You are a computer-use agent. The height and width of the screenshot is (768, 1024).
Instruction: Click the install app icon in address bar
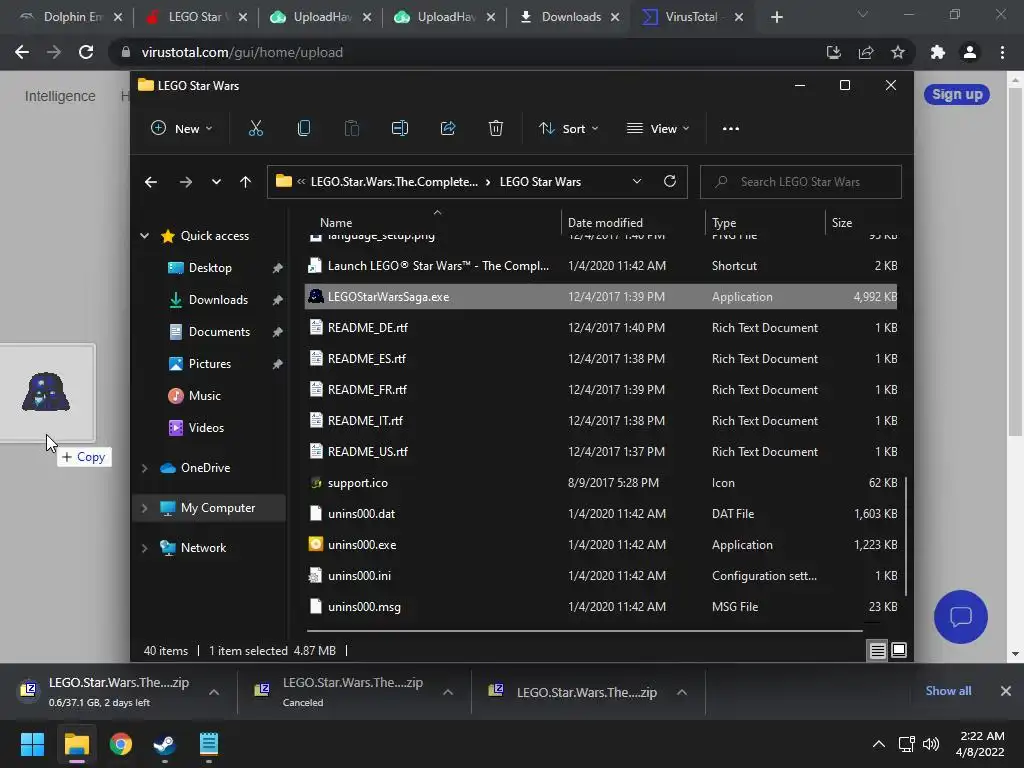point(834,52)
